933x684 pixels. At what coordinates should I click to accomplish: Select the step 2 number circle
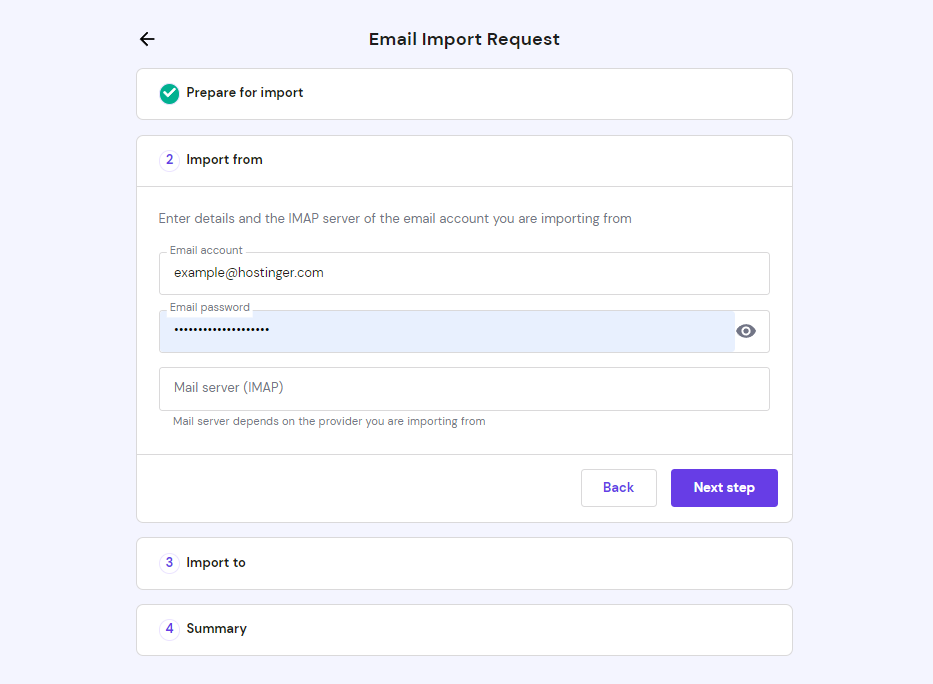coord(169,160)
